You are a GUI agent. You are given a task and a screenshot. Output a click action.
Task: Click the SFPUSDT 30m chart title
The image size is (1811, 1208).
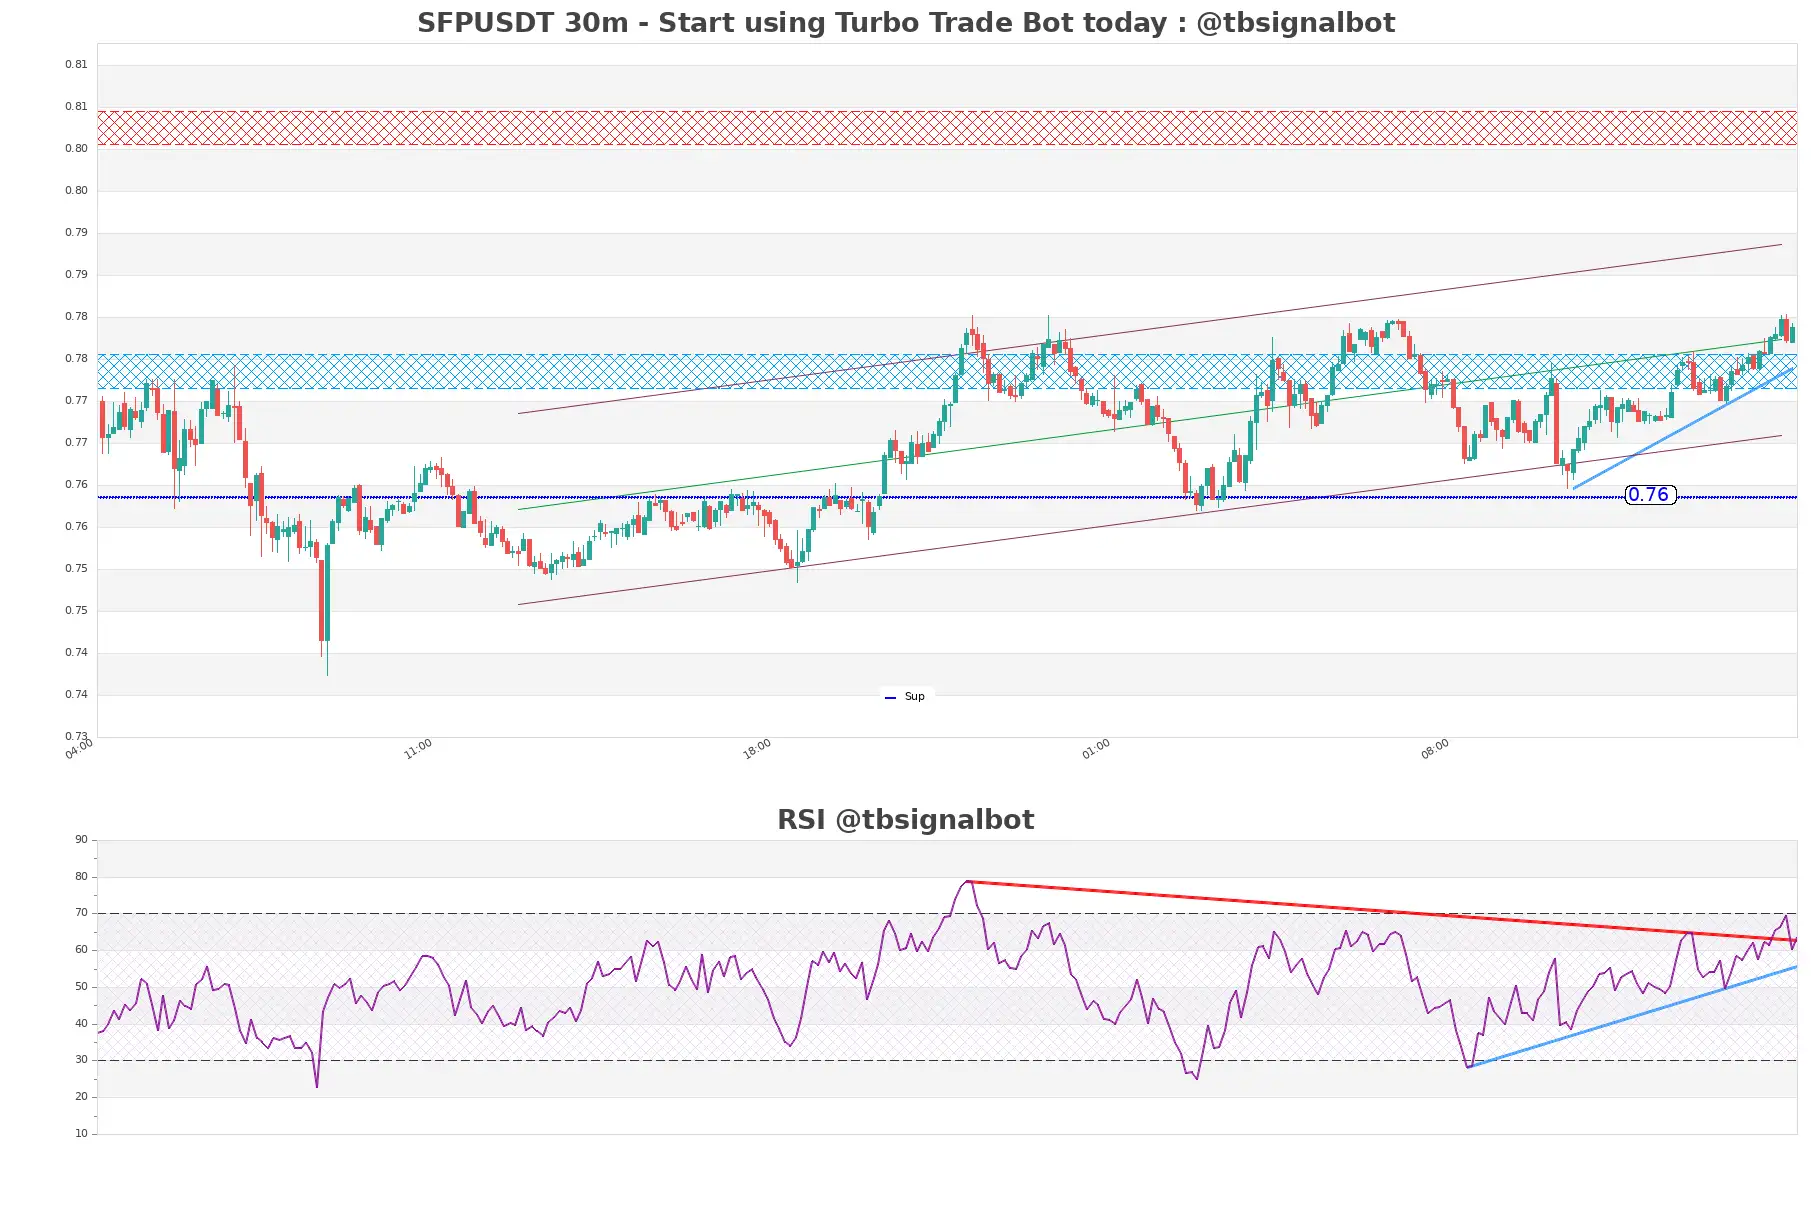[905, 22]
